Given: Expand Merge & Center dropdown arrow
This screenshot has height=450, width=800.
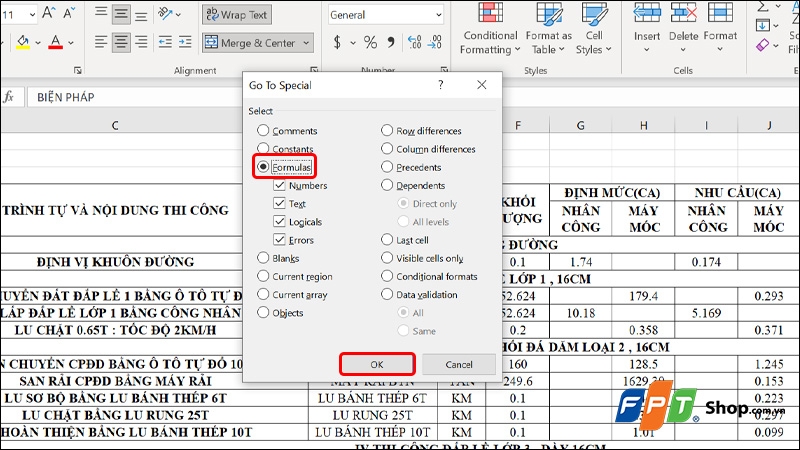Looking at the screenshot, I should click(306, 43).
